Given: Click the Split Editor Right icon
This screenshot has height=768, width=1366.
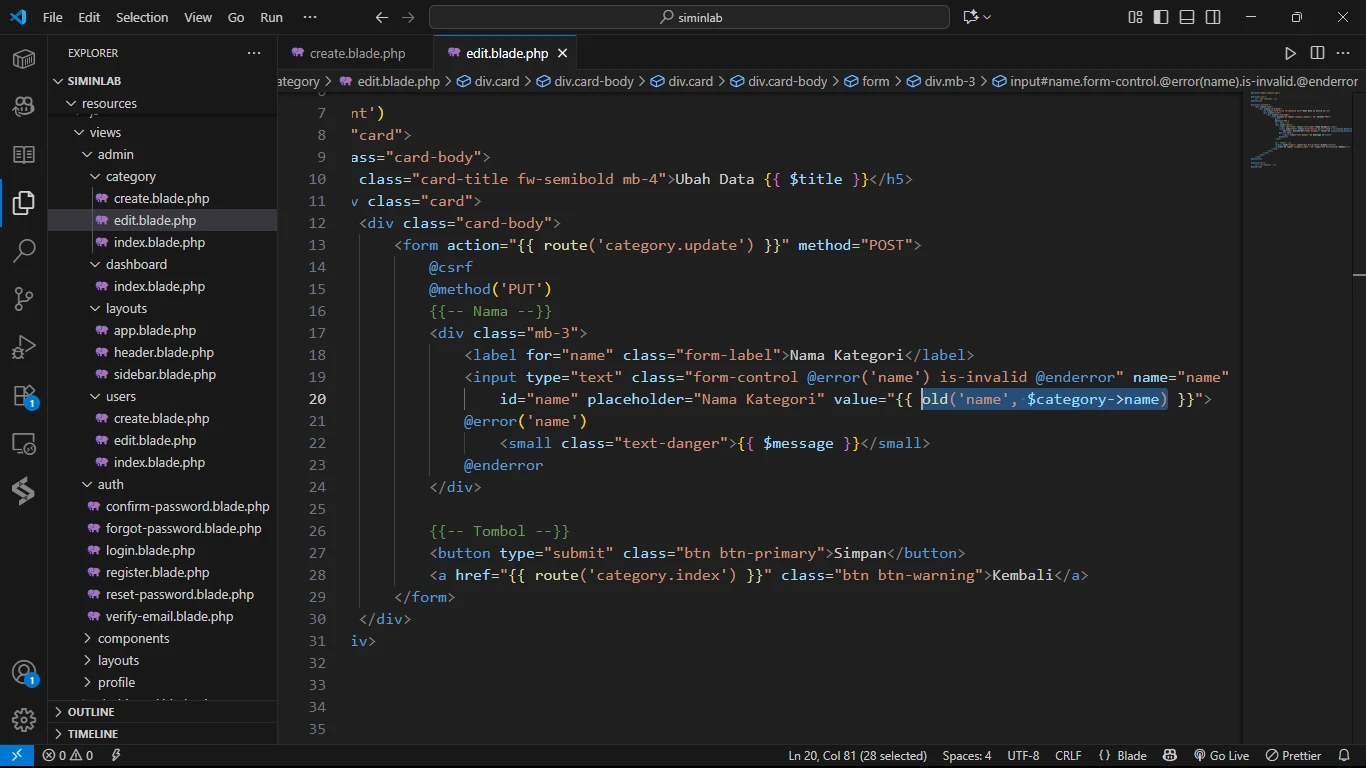Looking at the screenshot, I should pyautogui.click(x=1317, y=53).
